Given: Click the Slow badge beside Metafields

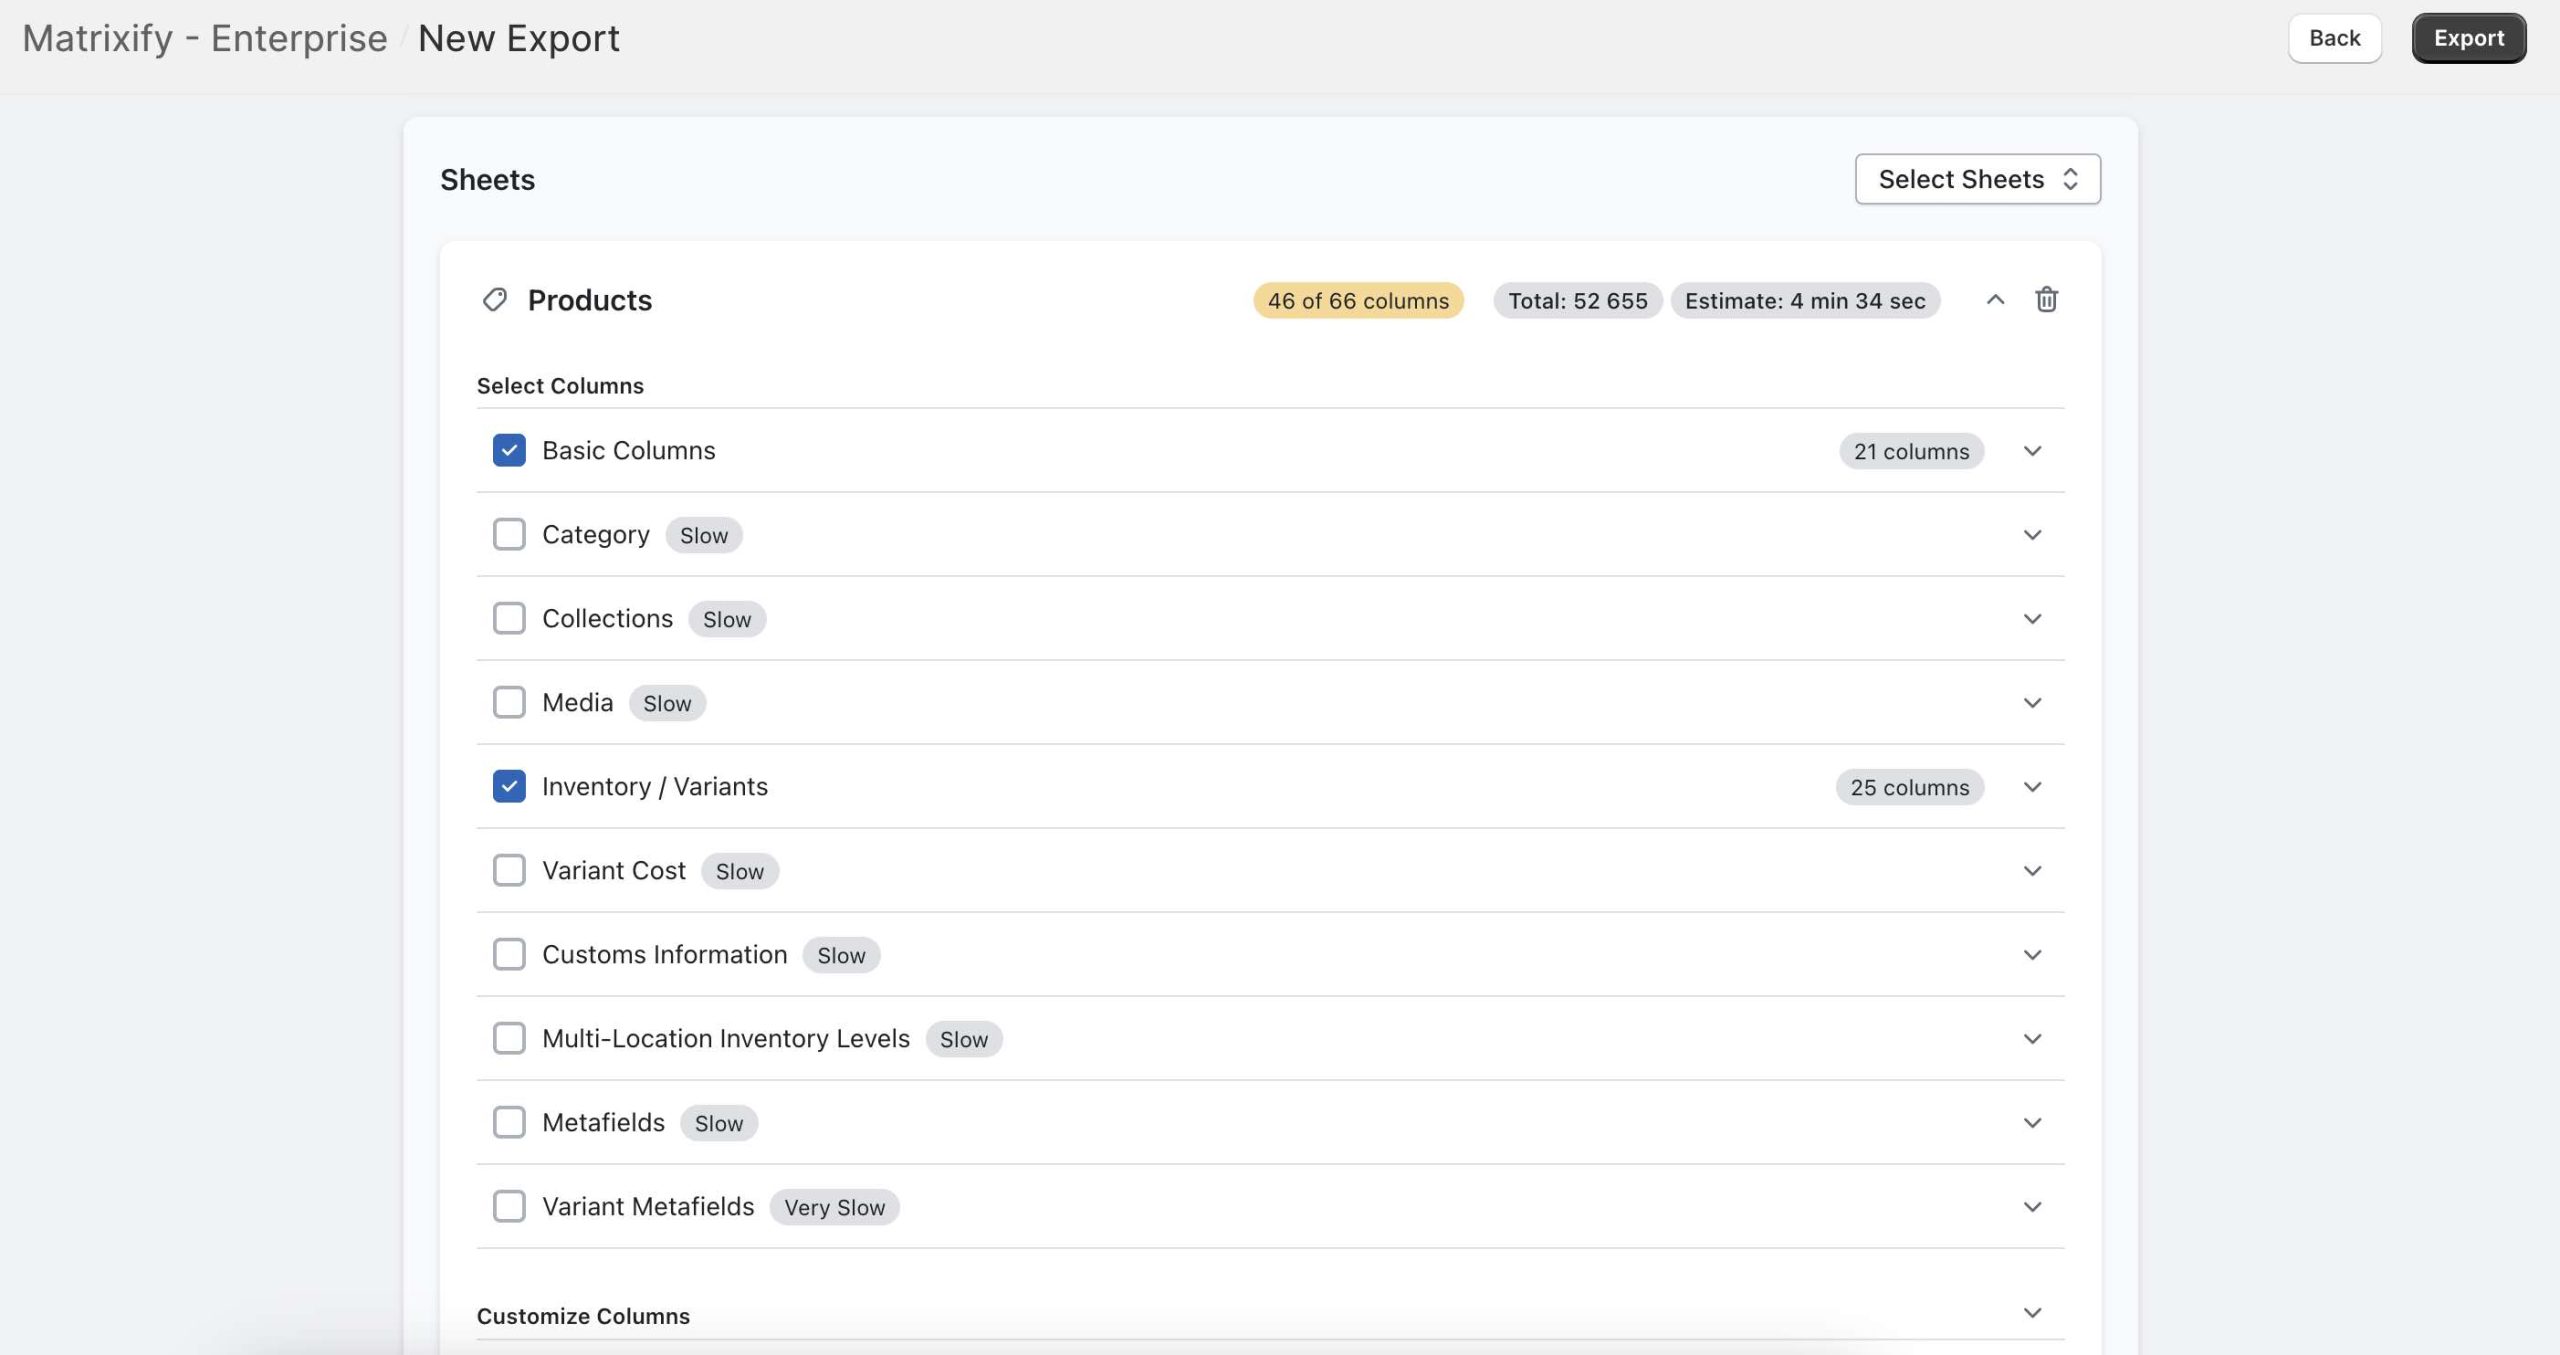Looking at the screenshot, I should coord(719,1123).
